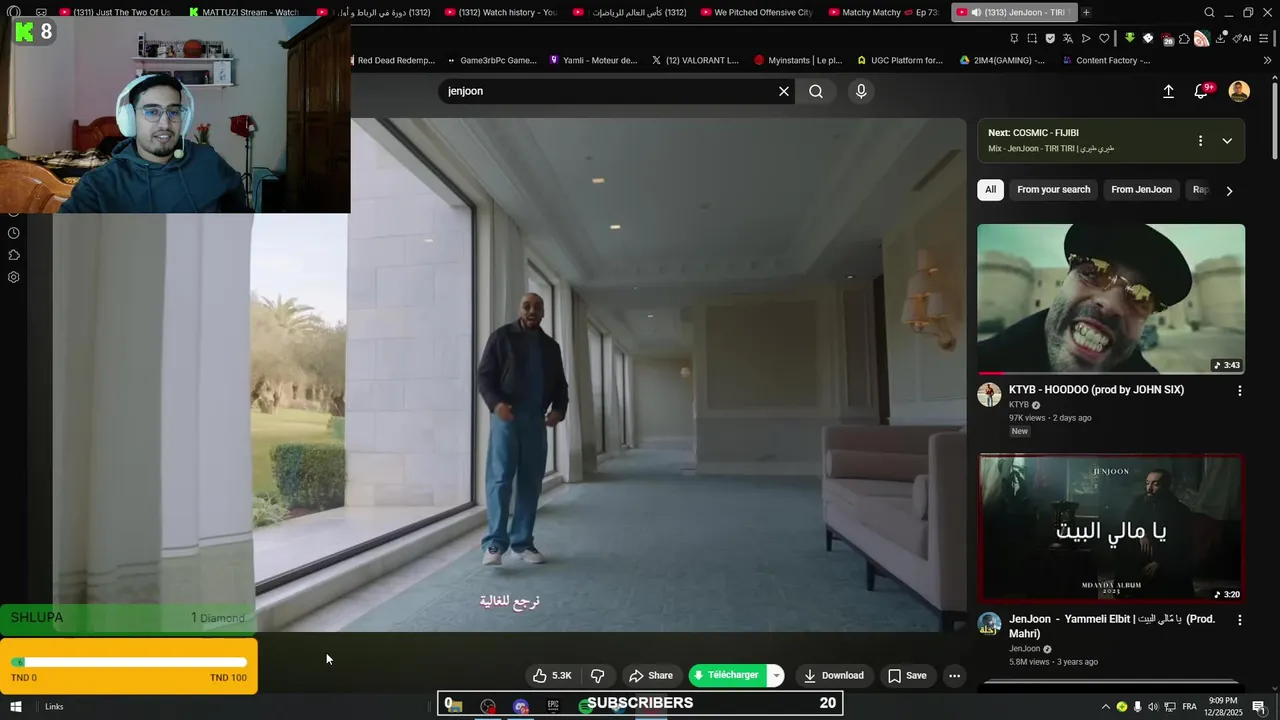Screen dimensions: 1280x720
Task: Open the Easy Setup menu icon
Action: click(x=1266, y=38)
